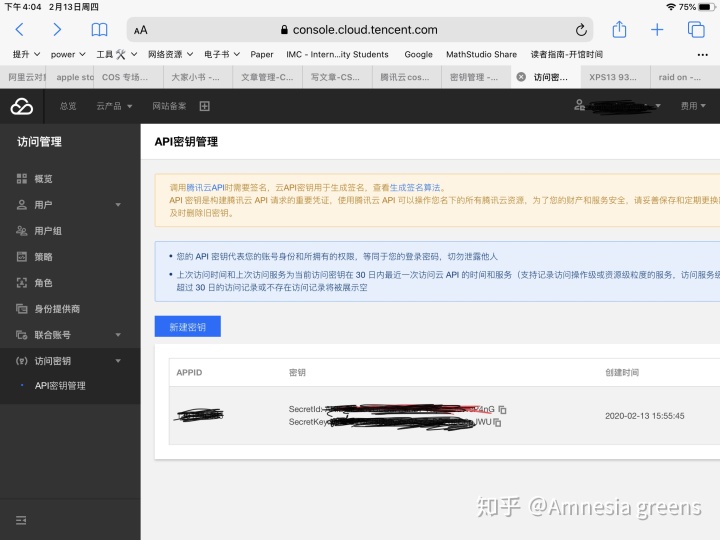
Task: Click the 用户组 group icon in sidebar
Action: (22, 231)
